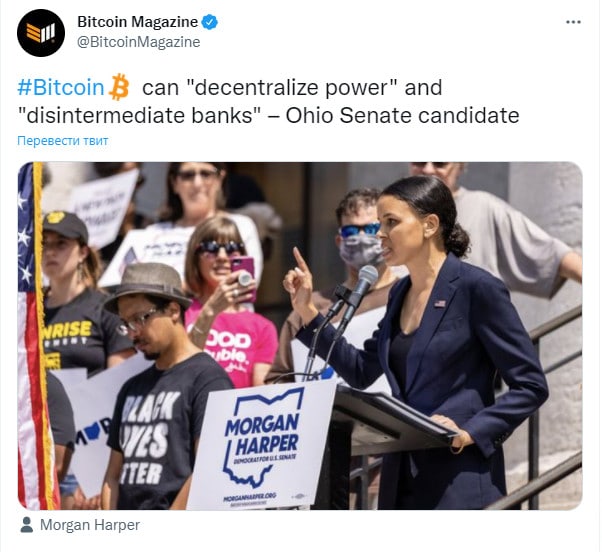Open the #Bitcoin hashtag

[61, 87]
